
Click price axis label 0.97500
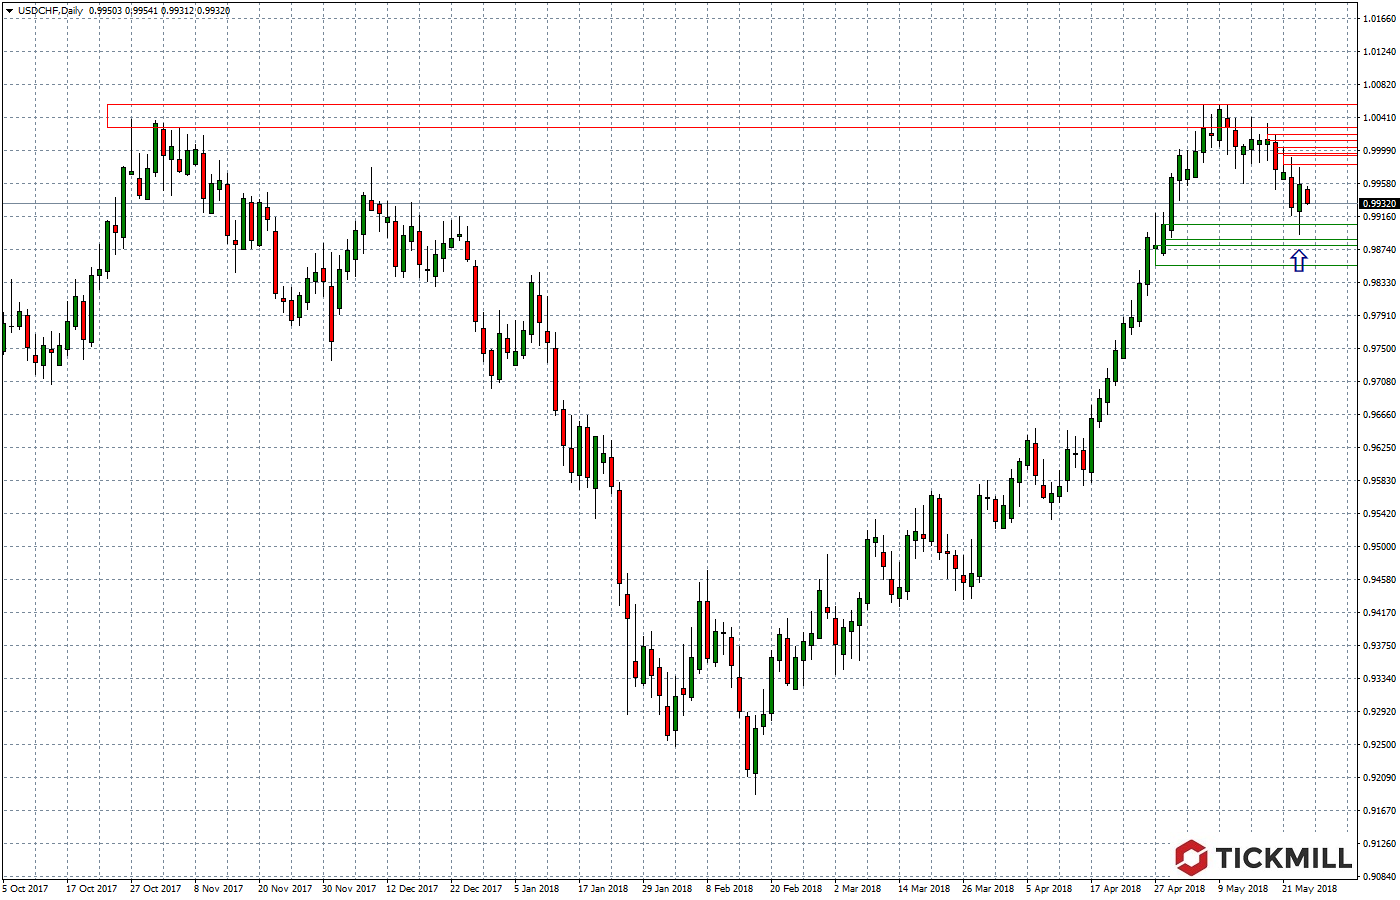(1379, 349)
